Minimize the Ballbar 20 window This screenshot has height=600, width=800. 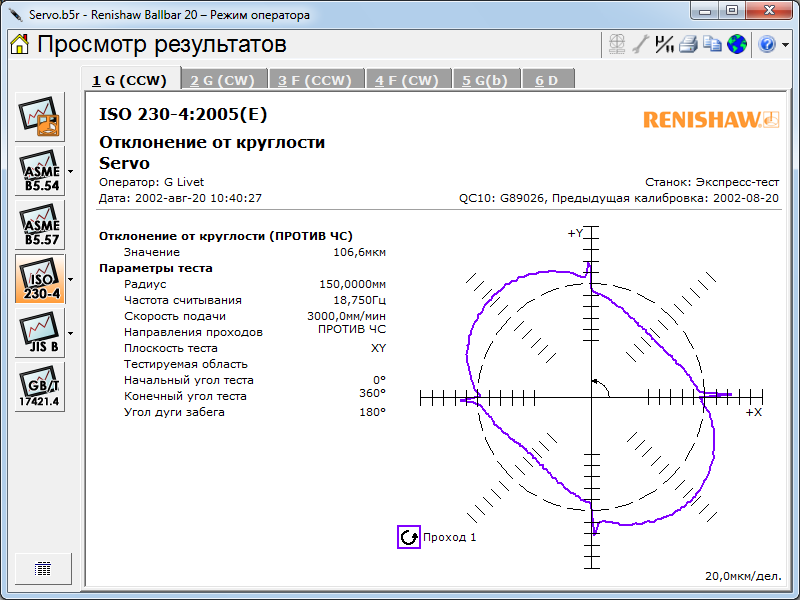706,11
